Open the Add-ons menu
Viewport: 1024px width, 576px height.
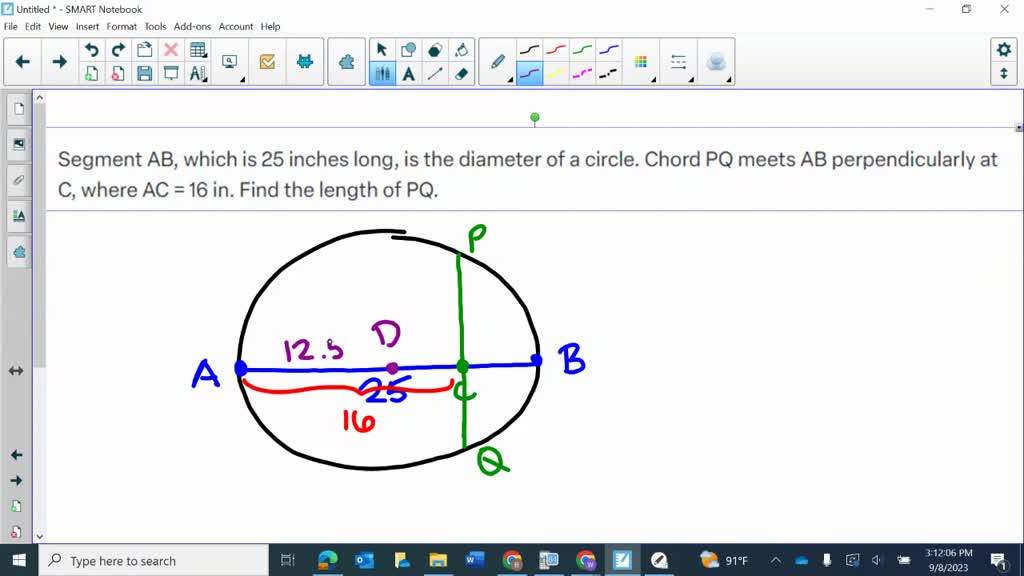point(192,27)
